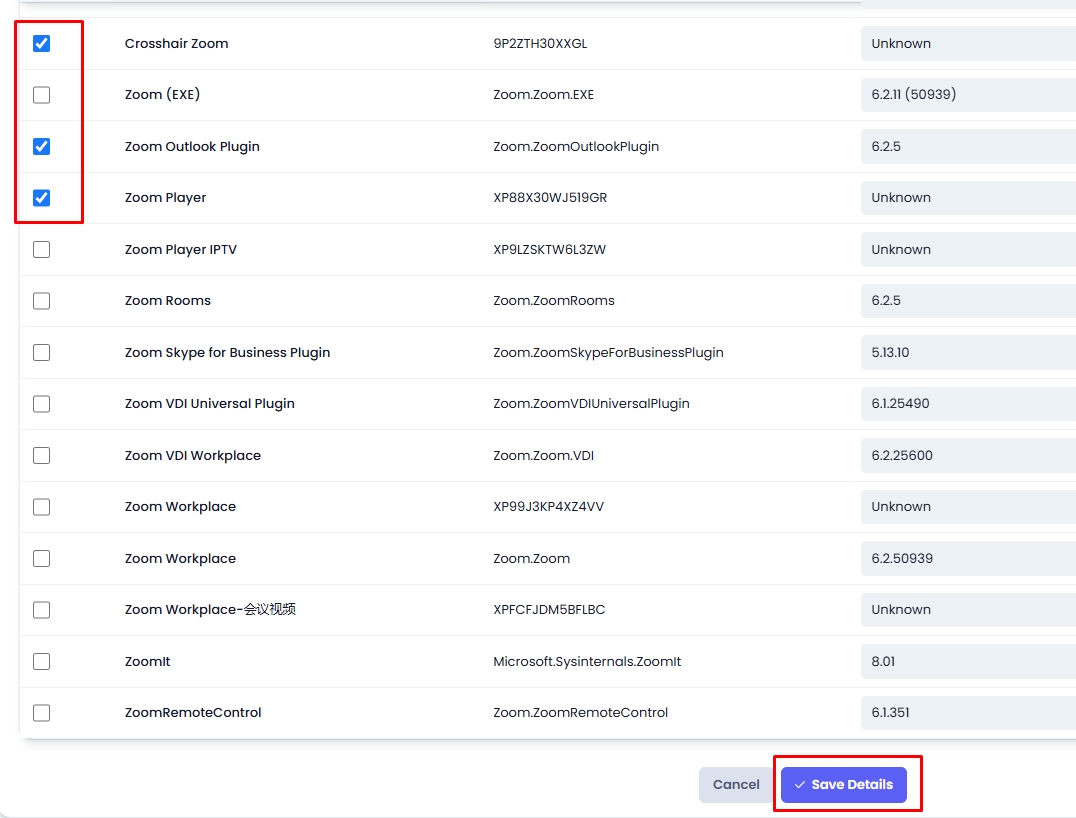Check the ZoomIt checkbox
The image size is (1076, 818).
coord(42,661)
